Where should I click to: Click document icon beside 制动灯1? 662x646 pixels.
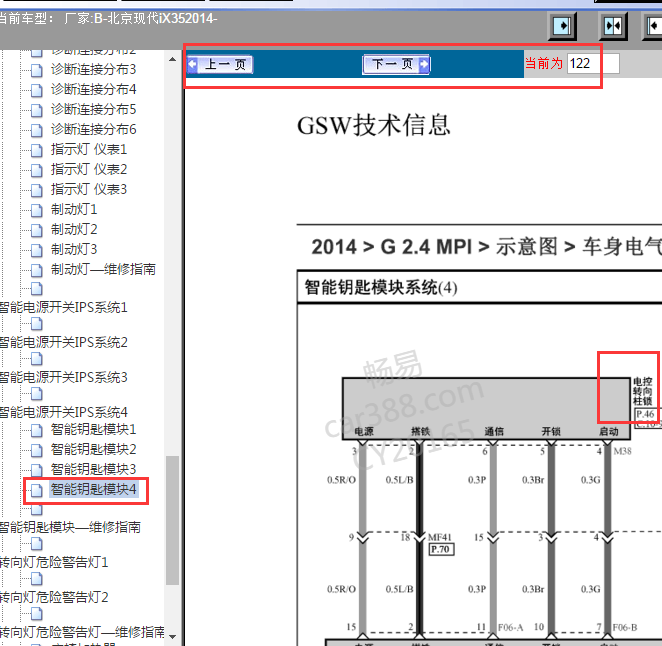point(37,210)
